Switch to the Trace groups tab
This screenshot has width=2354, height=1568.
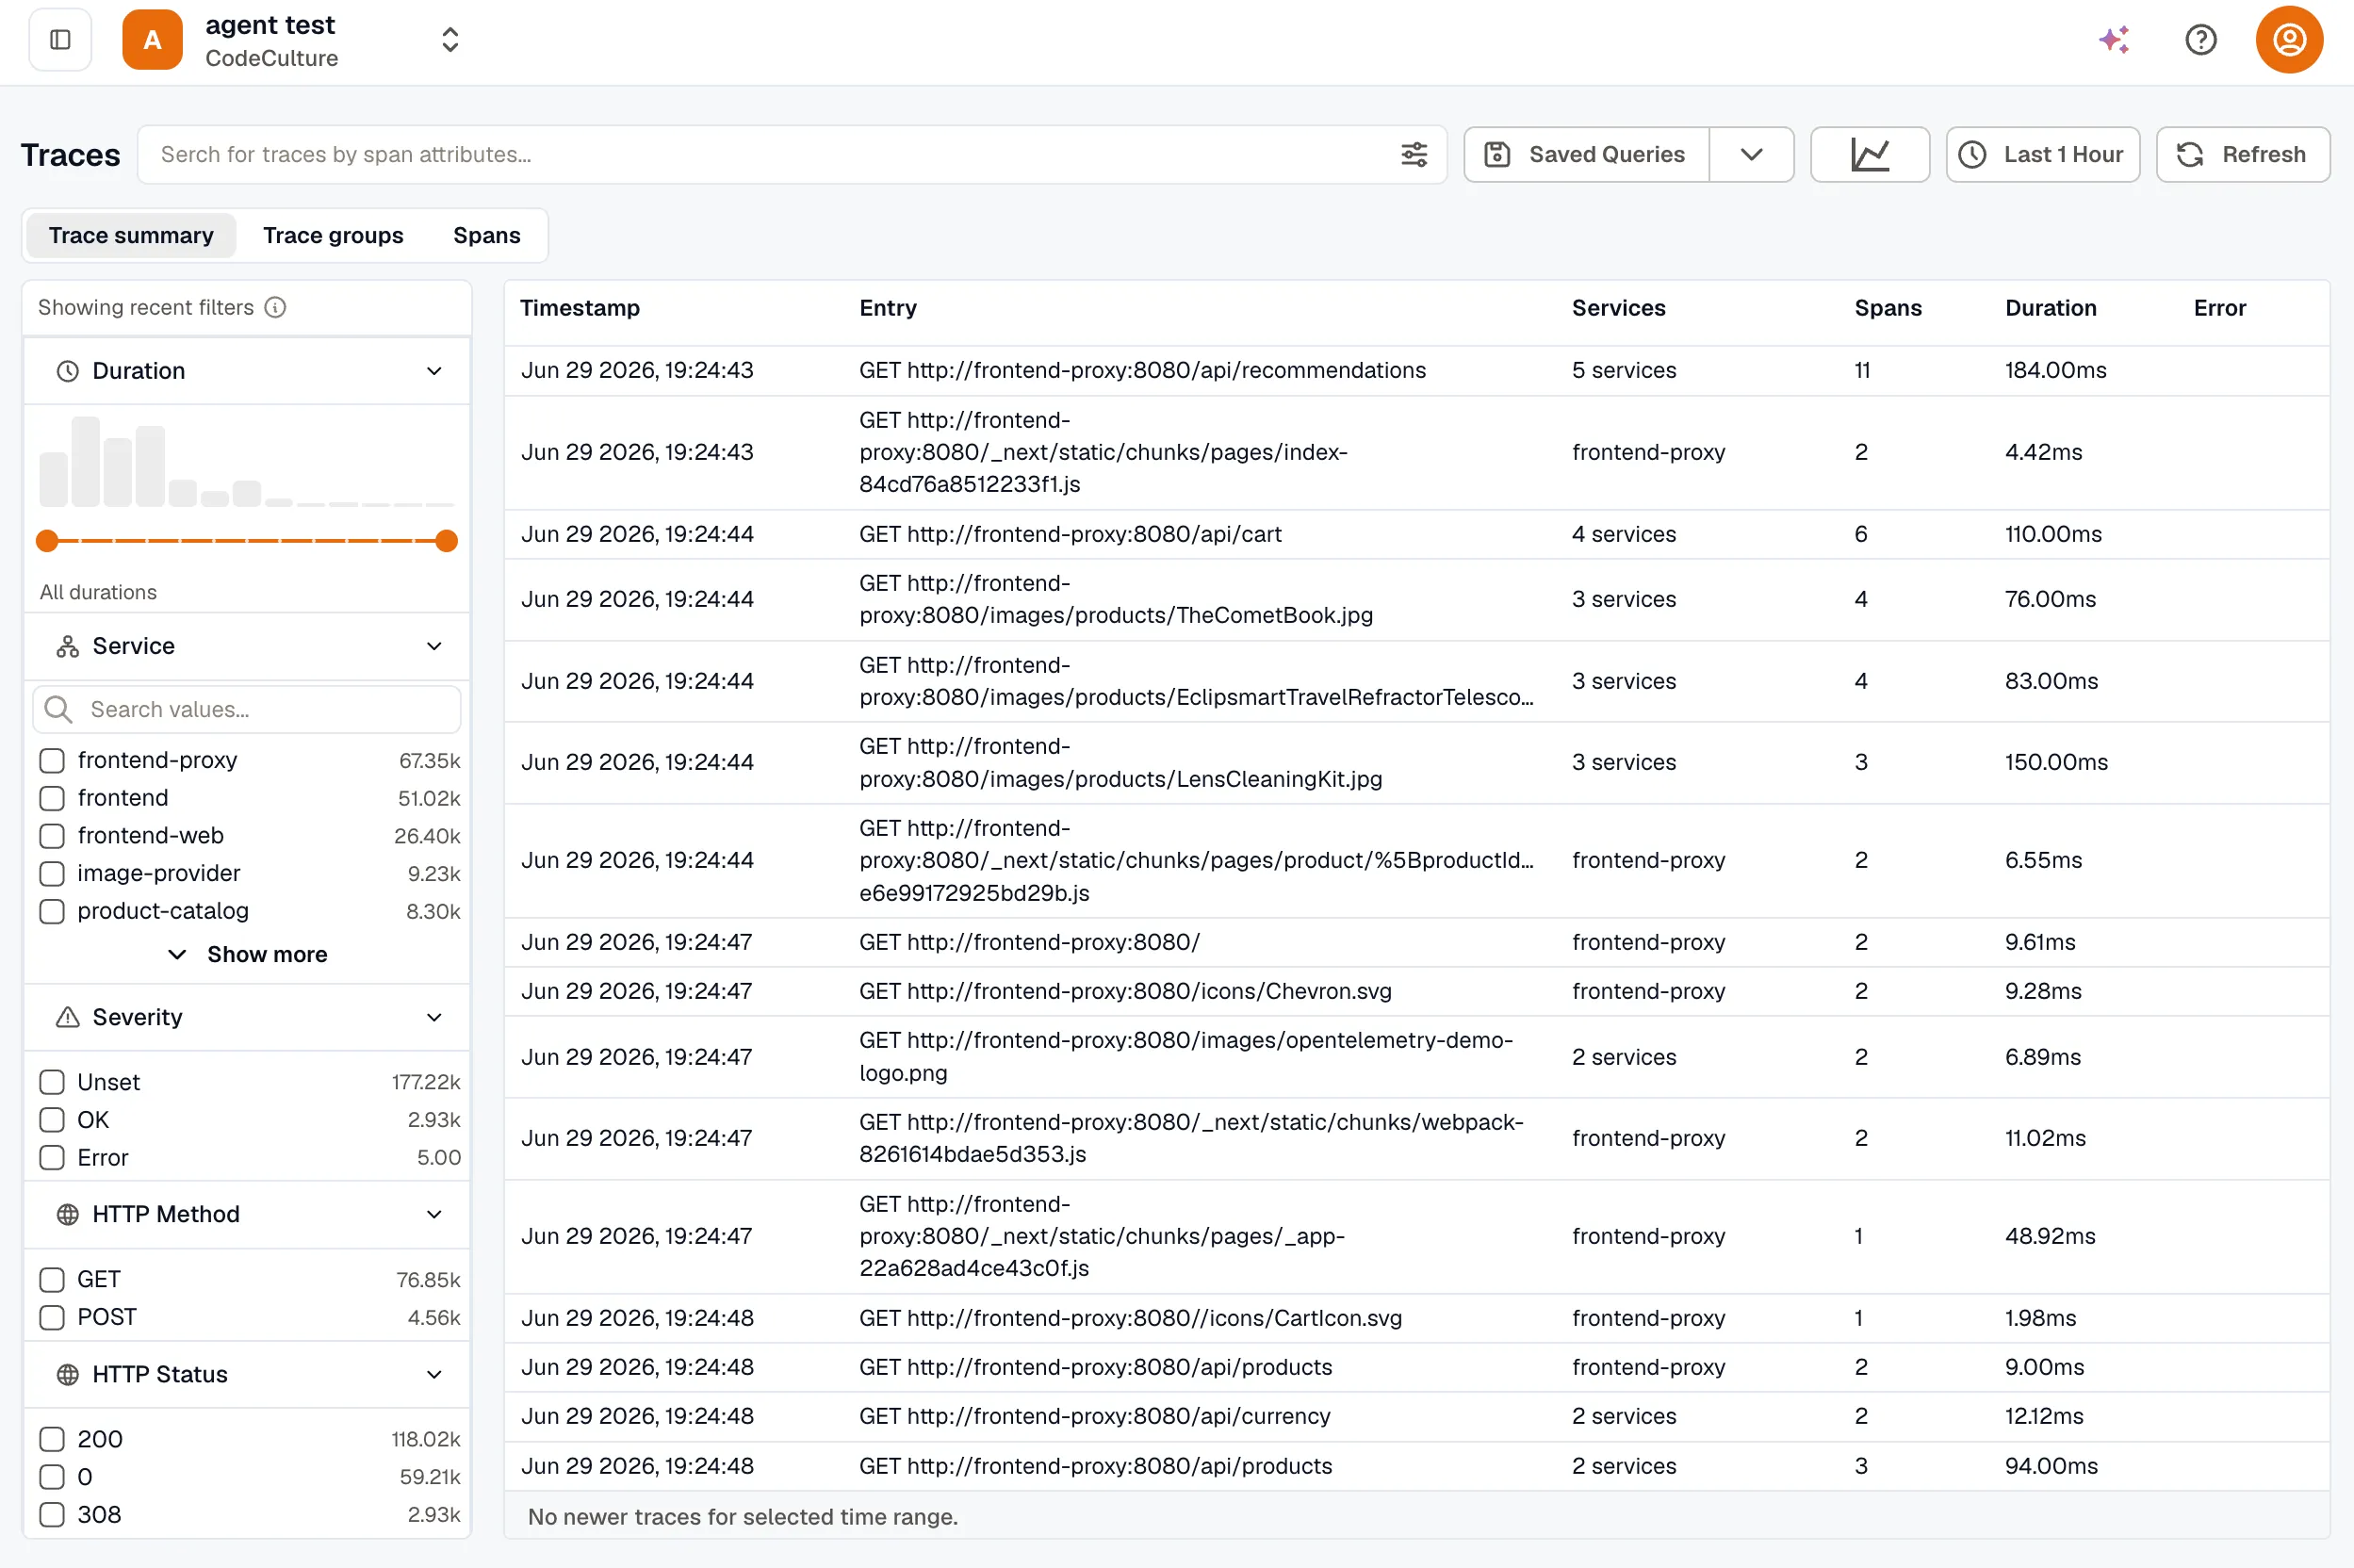click(x=333, y=236)
